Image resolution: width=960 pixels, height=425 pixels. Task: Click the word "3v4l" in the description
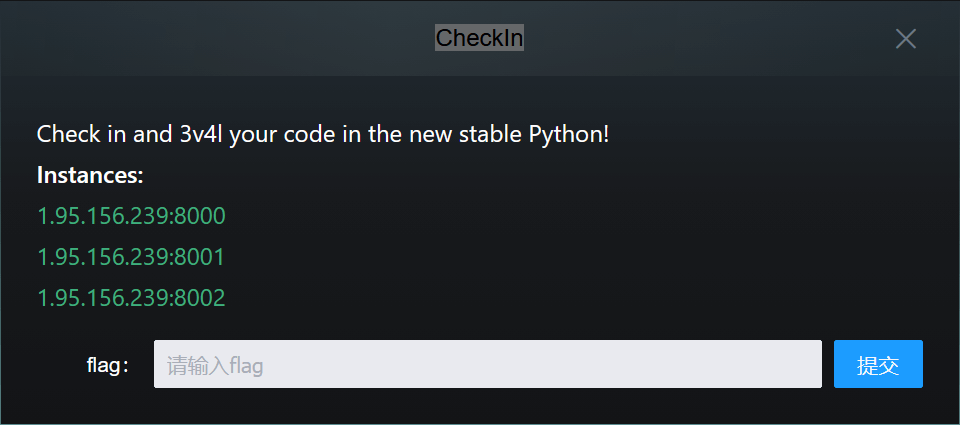tap(200, 134)
